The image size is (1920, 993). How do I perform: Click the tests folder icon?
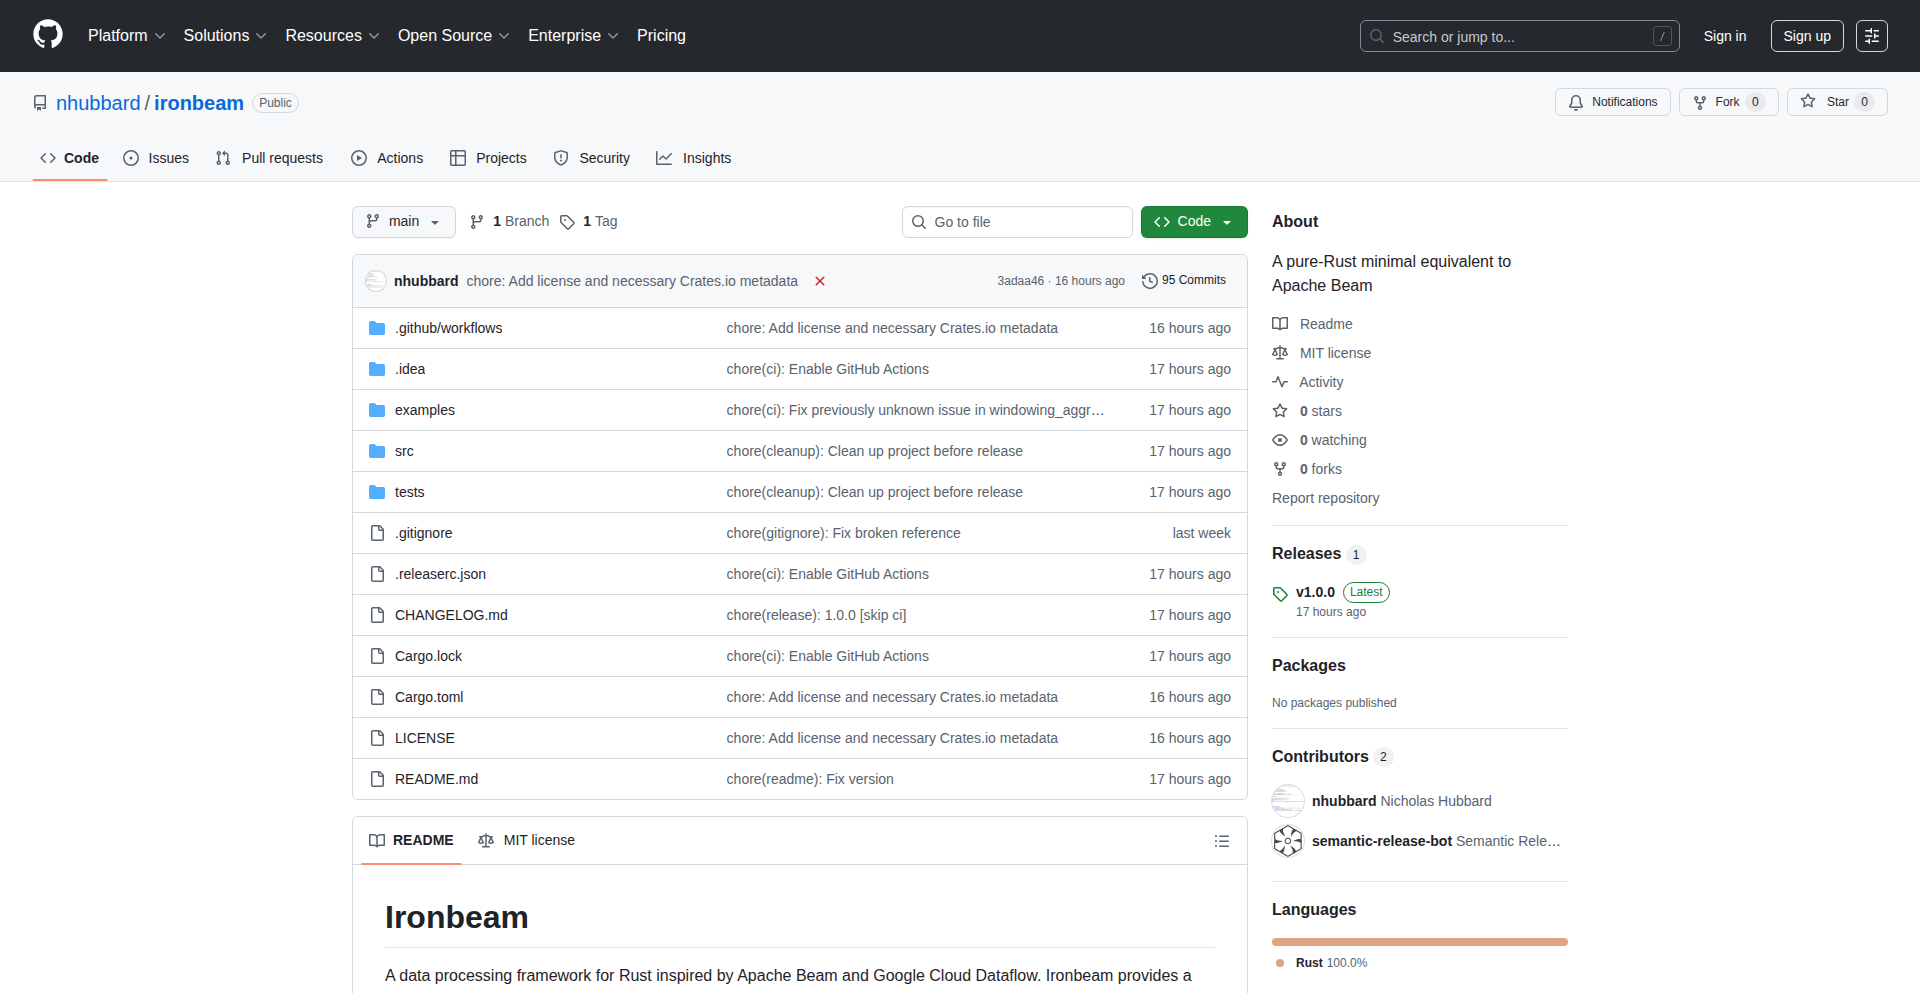pyautogui.click(x=377, y=492)
